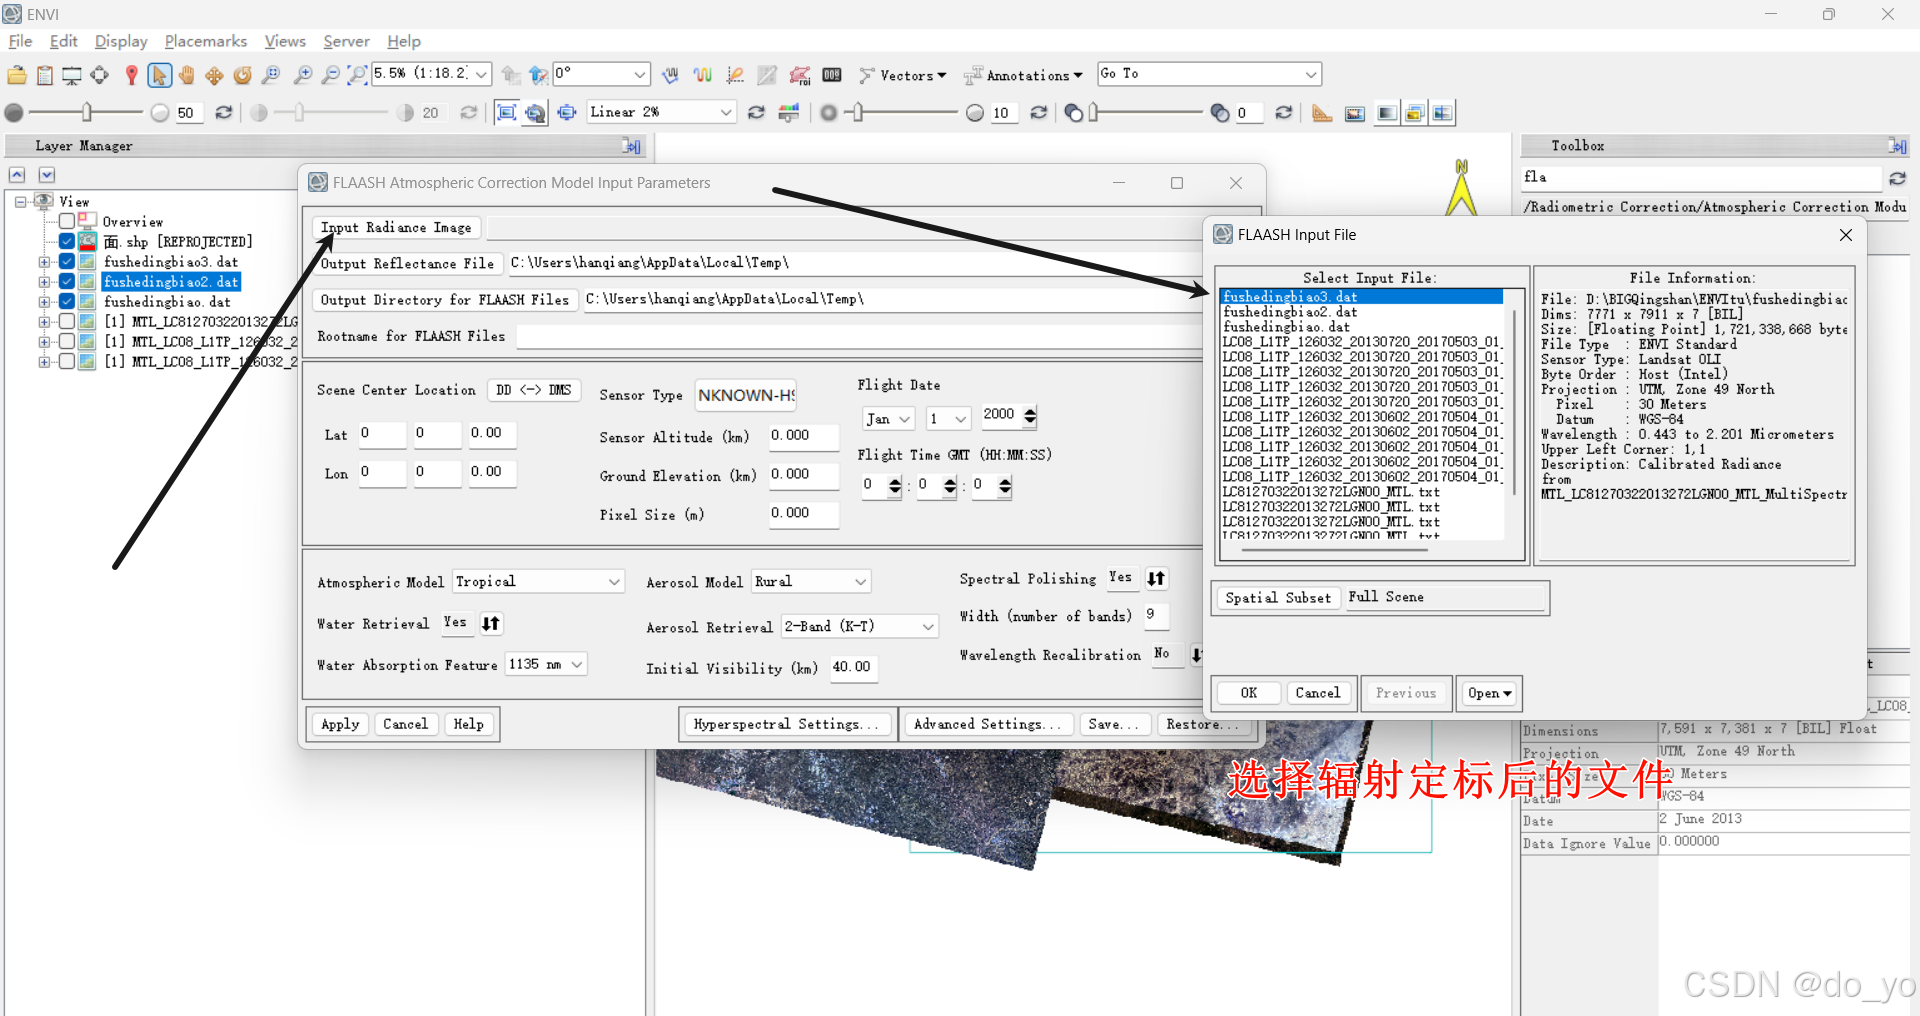
Task: Click the Zoom to full extent icon
Action: click(357, 75)
